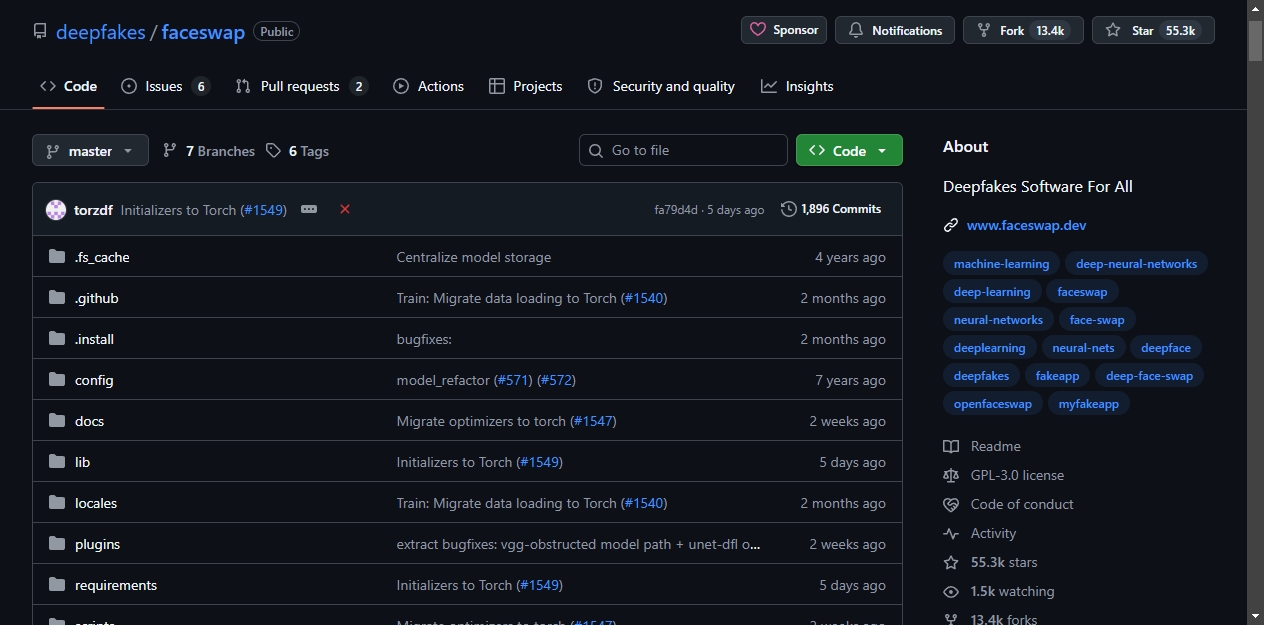Open #571 pull request link
The image size is (1264, 625).
point(513,380)
